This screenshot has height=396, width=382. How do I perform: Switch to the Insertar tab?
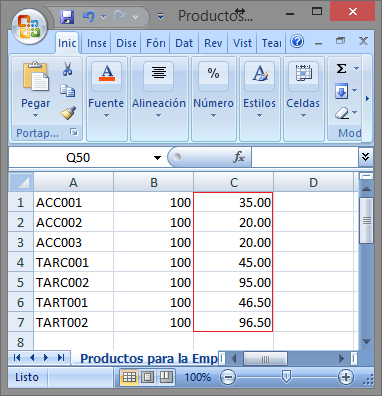pyautogui.click(x=97, y=43)
